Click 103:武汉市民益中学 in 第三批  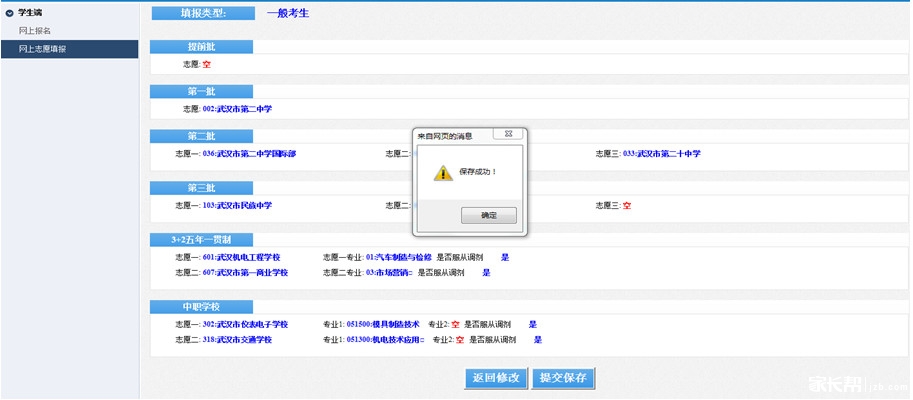(237, 205)
